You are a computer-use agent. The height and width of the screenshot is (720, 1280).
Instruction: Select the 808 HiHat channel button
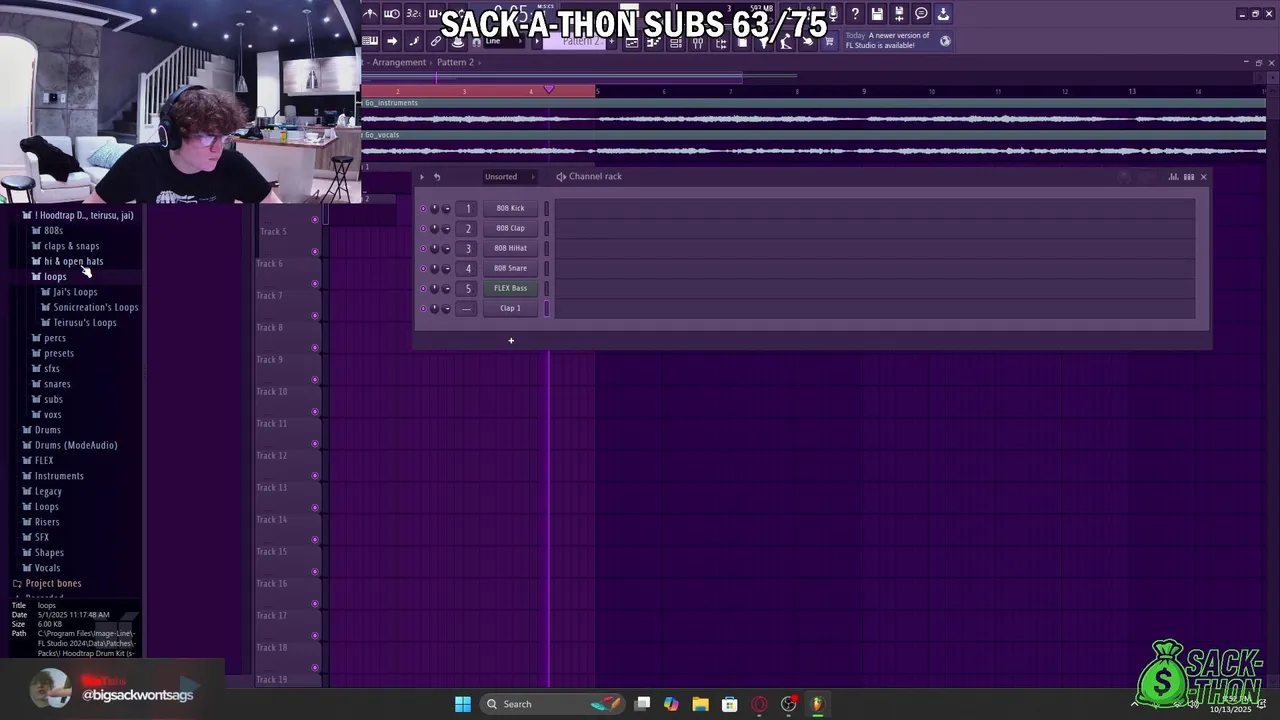pos(510,248)
